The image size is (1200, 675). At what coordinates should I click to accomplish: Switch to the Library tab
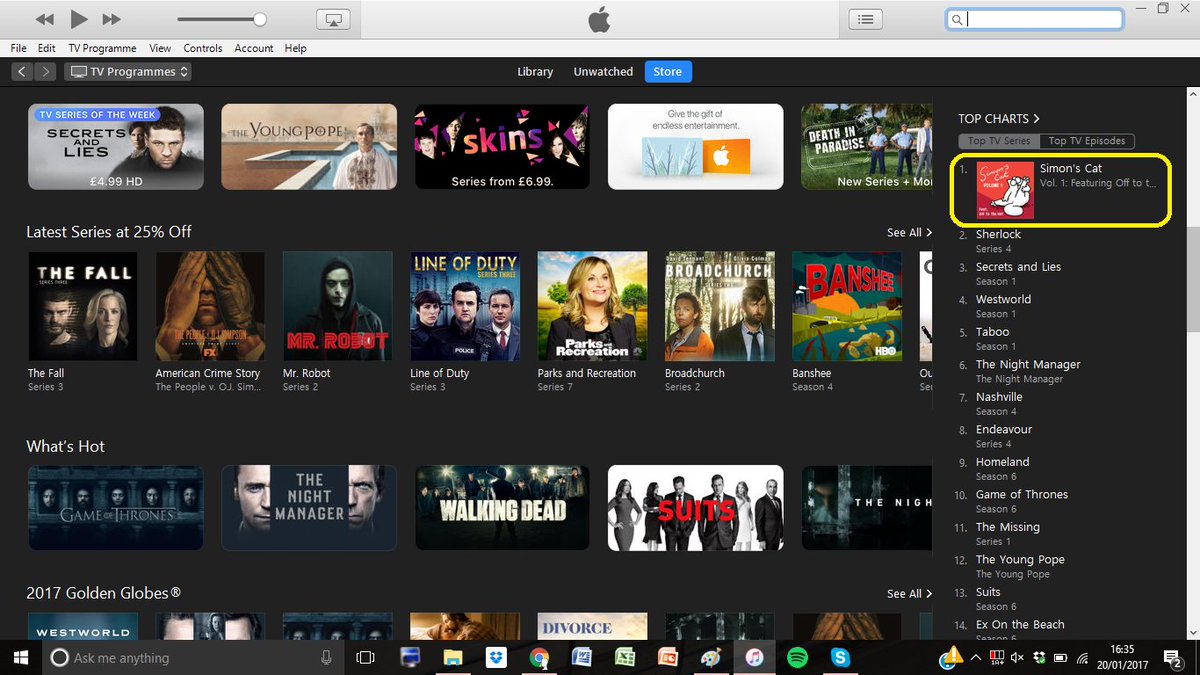tap(535, 72)
